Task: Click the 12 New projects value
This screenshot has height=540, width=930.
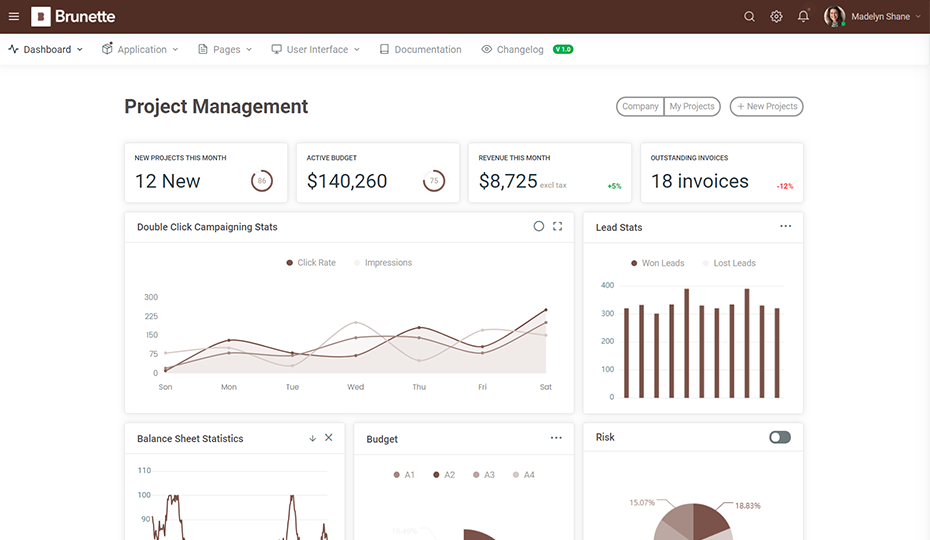Action: tap(167, 181)
